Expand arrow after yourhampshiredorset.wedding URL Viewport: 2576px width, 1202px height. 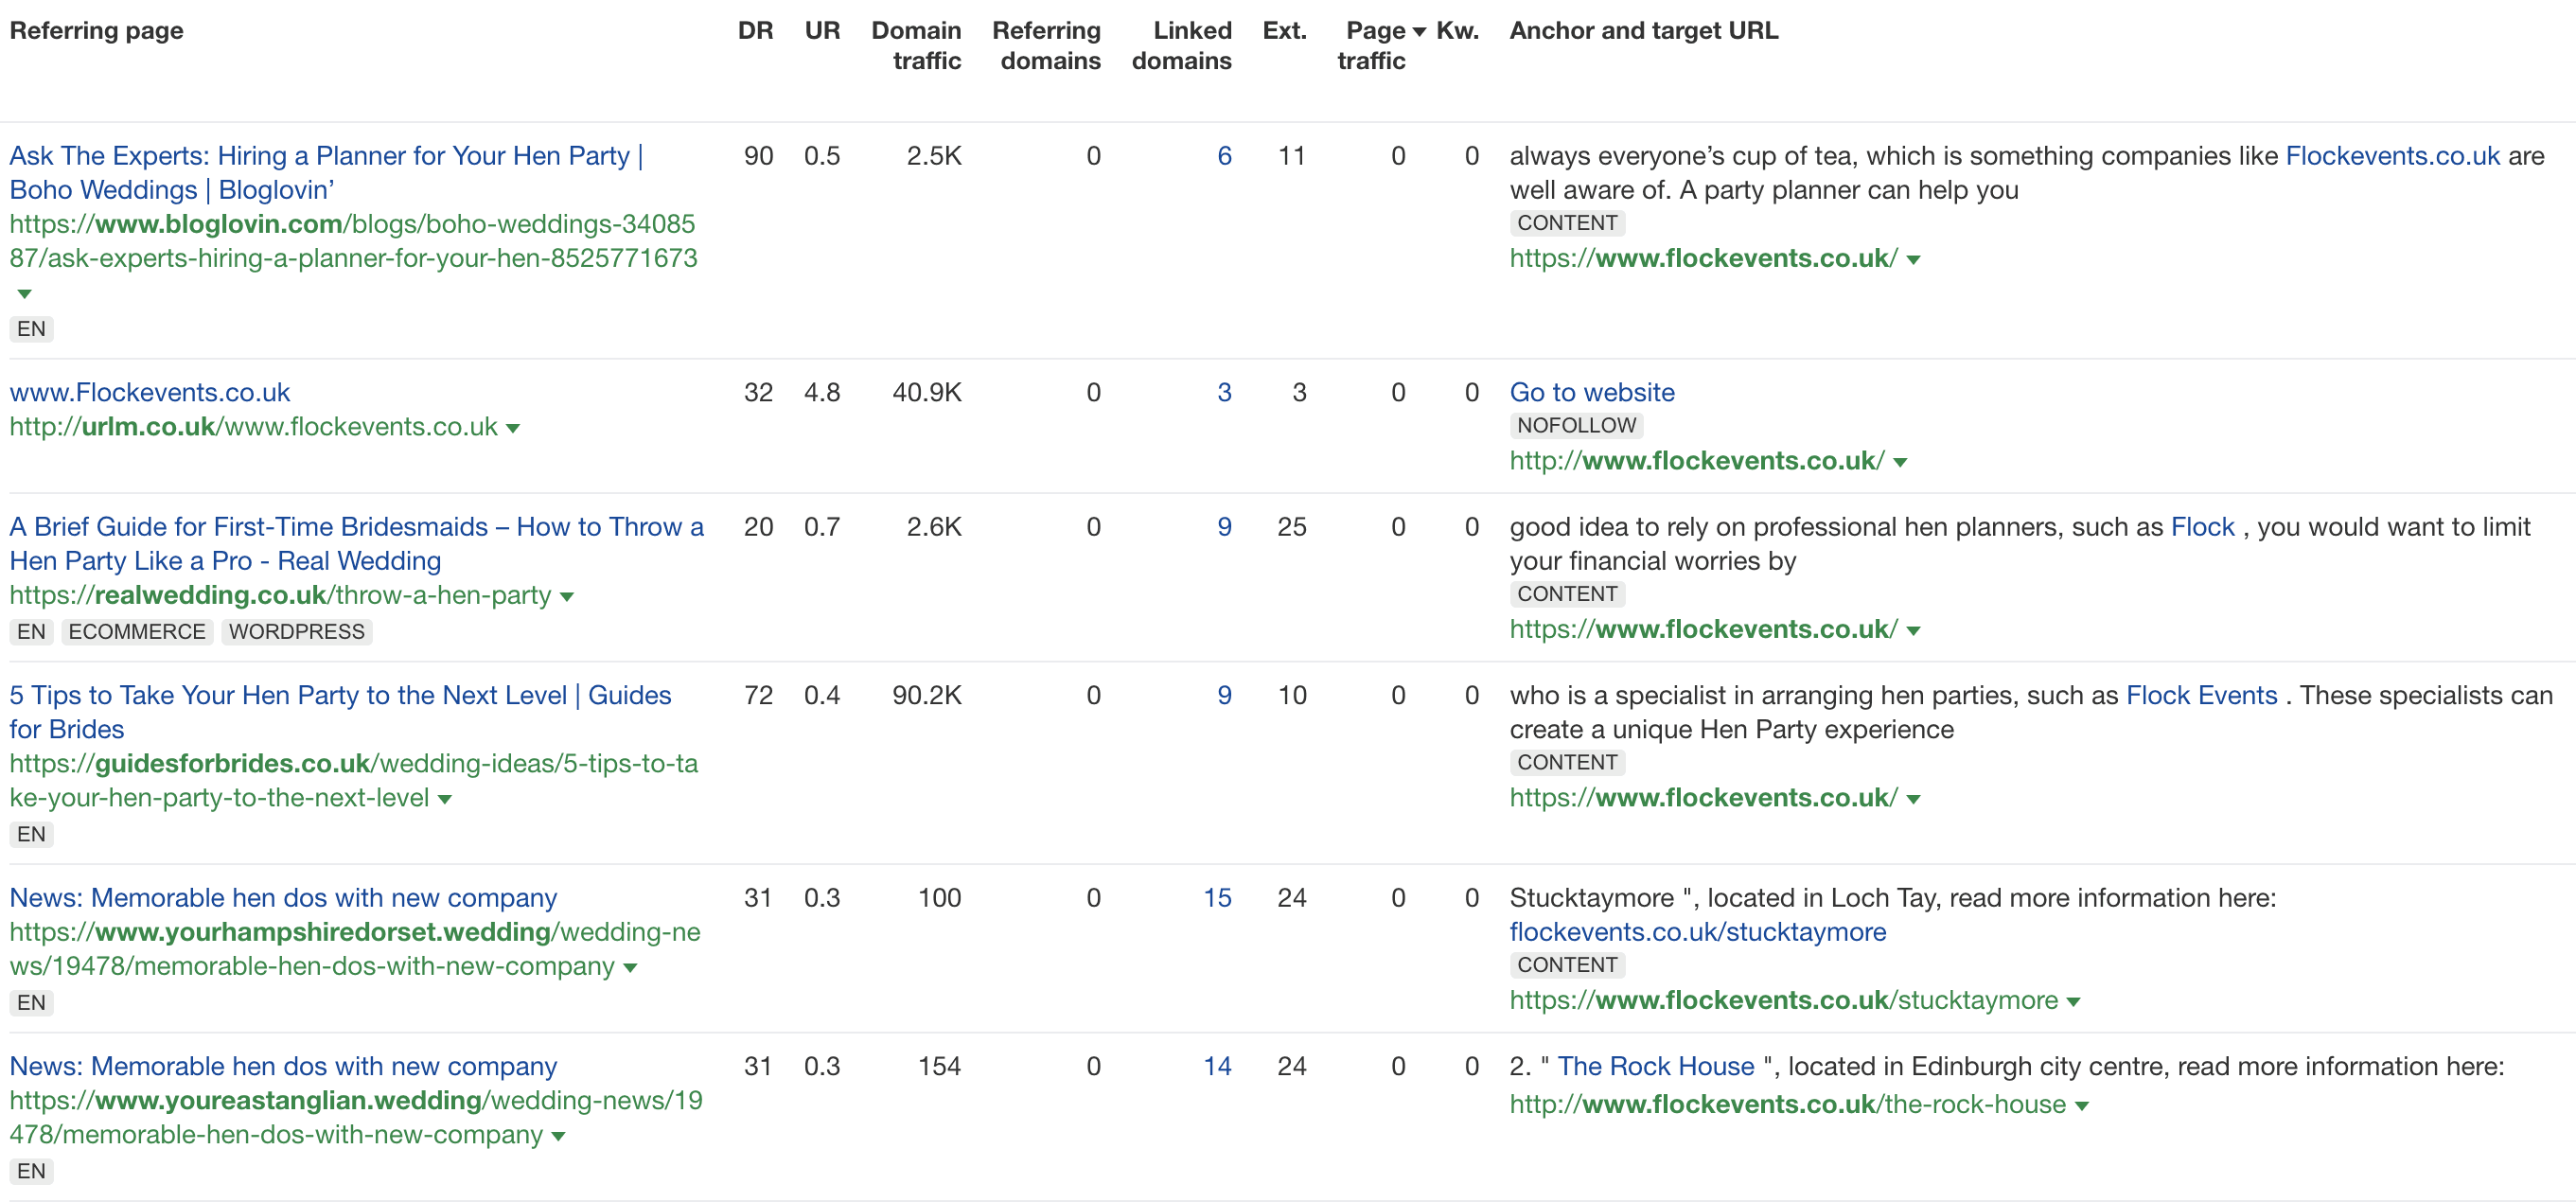pyautogui.click(x=630, y=968)
